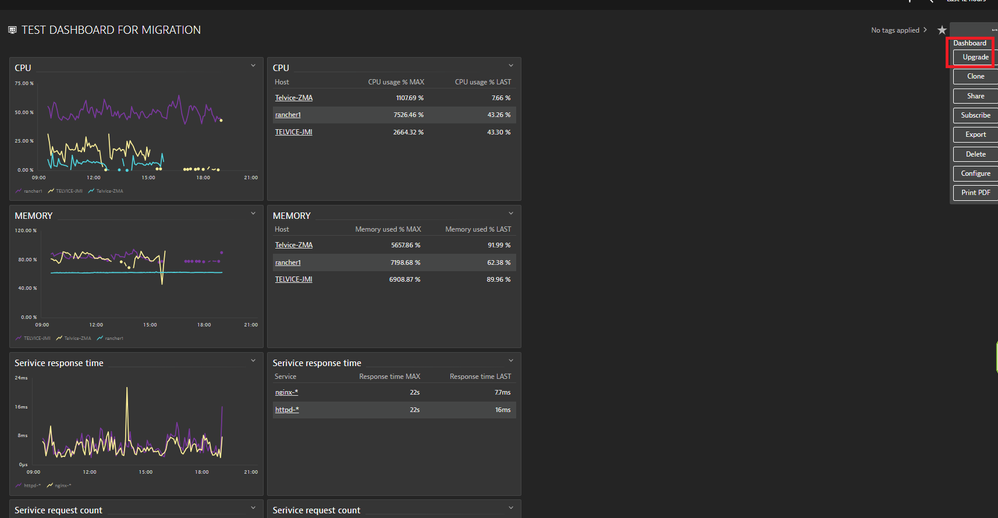The width and height of the screenshot is (998, 518).
Task: Select Print PDF in the dashboard menu
Action: pos(975,192)
